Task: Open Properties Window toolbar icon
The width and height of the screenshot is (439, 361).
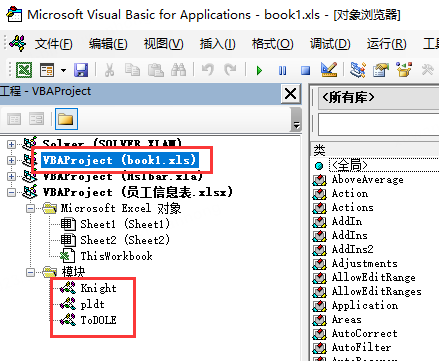Action: coord(381,70)
